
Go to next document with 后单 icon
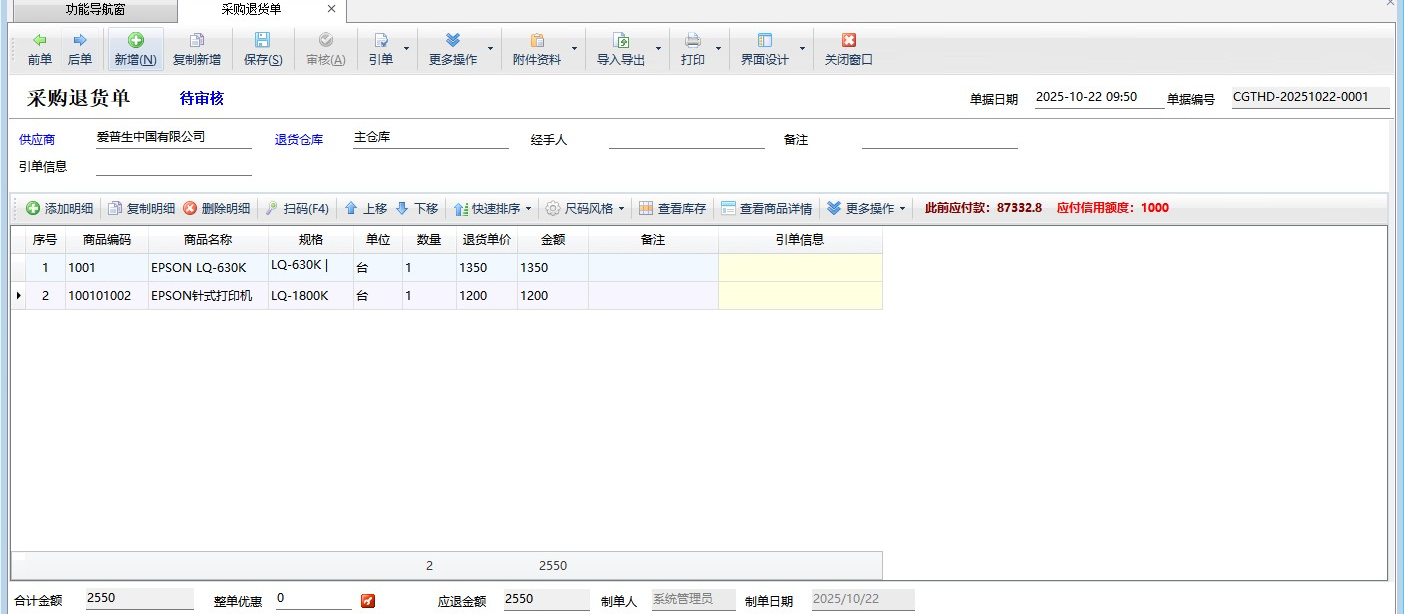(x=80, y=41)
